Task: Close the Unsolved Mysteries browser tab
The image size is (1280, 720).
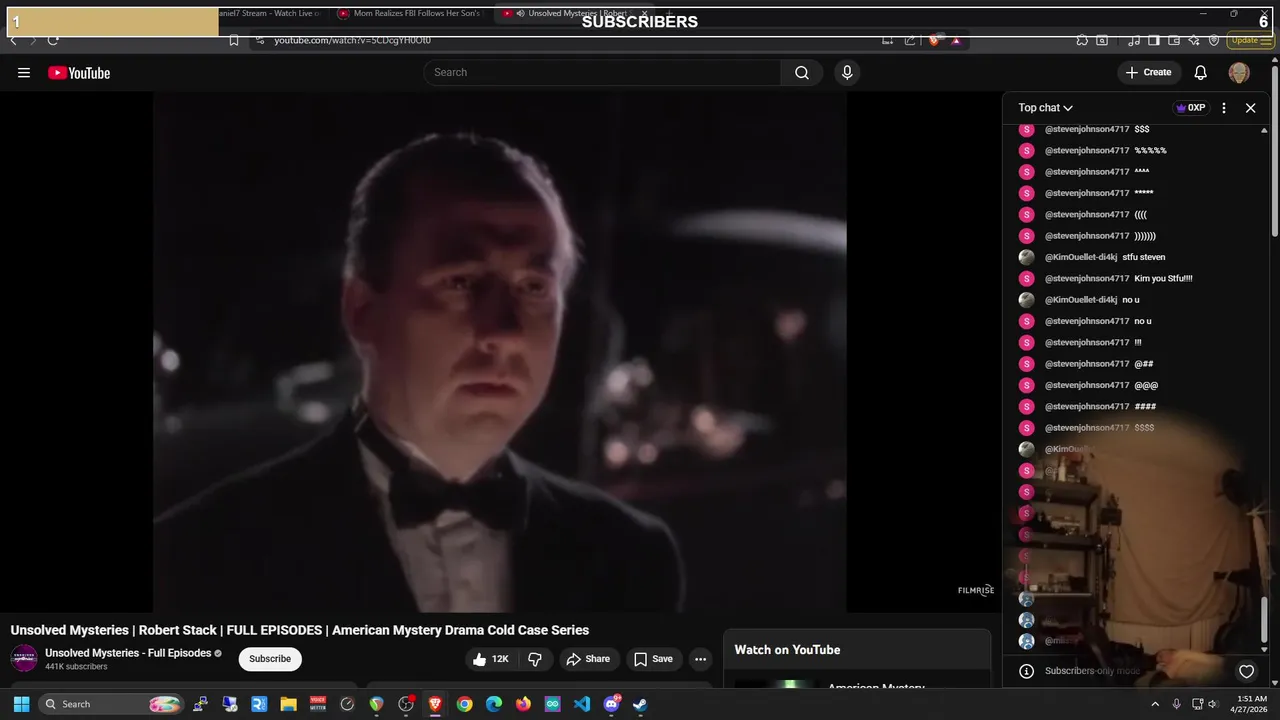Action: coord(645,14)
